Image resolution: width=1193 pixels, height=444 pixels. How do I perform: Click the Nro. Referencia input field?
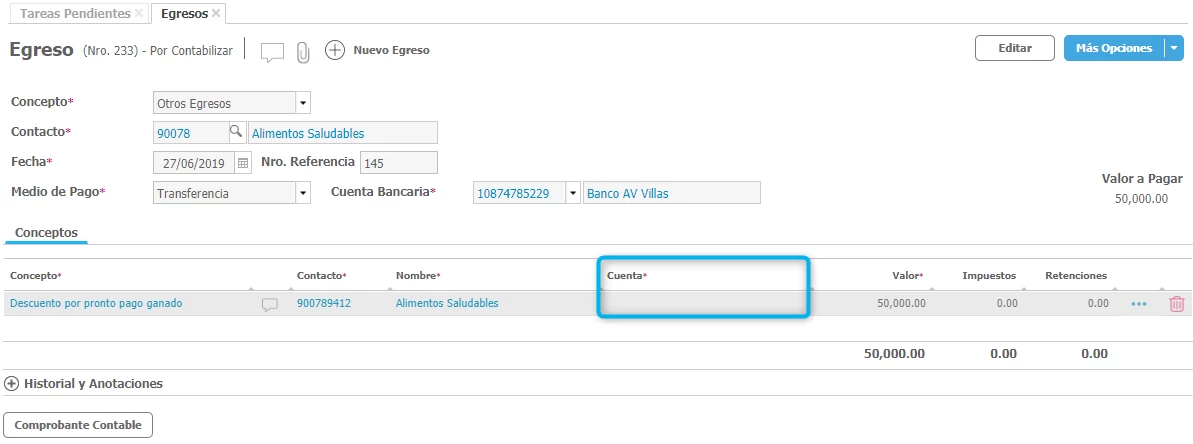point(398,162)
